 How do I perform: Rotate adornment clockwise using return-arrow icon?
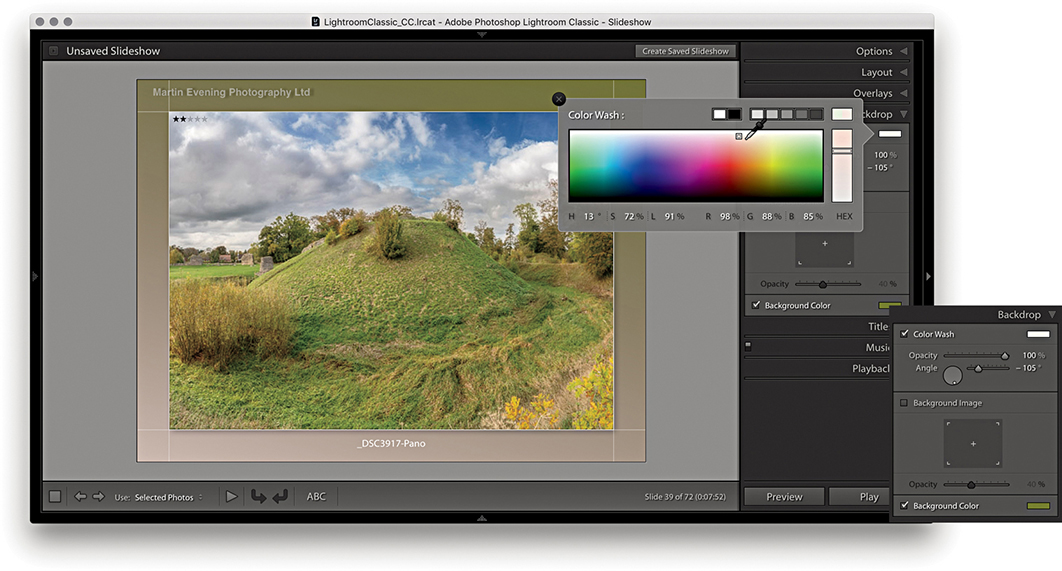click(280, 497)
